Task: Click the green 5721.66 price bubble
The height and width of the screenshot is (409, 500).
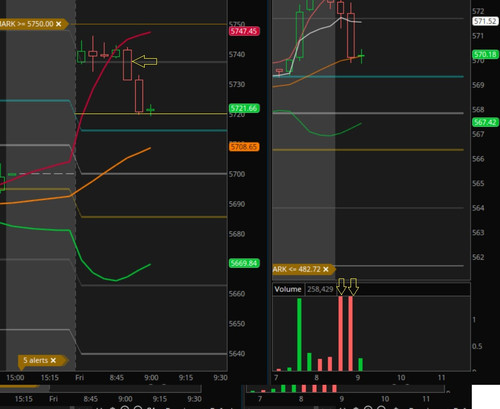Action: 244,108
